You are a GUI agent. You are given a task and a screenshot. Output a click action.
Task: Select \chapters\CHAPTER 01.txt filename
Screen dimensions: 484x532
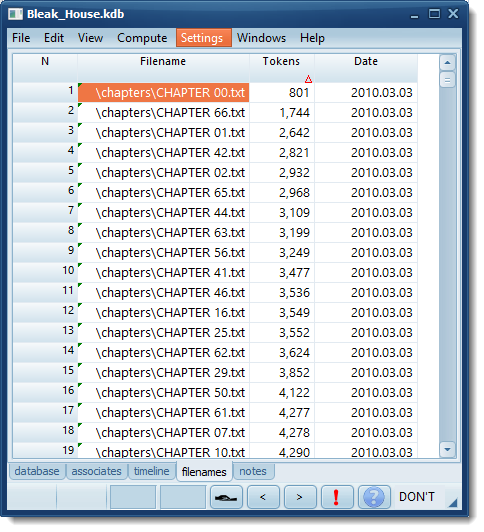pyautogui.click(x=163, y=133)
